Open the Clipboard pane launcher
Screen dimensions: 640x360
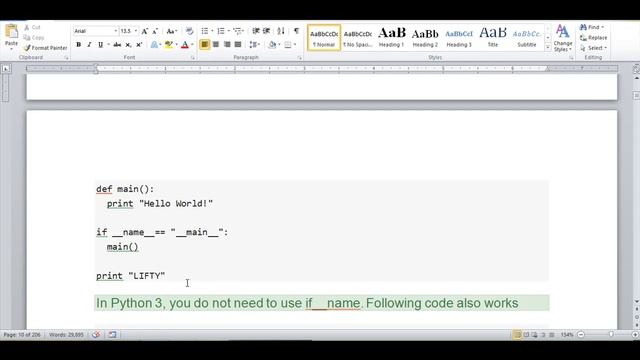pyautogui.click(x=66, y=58)
